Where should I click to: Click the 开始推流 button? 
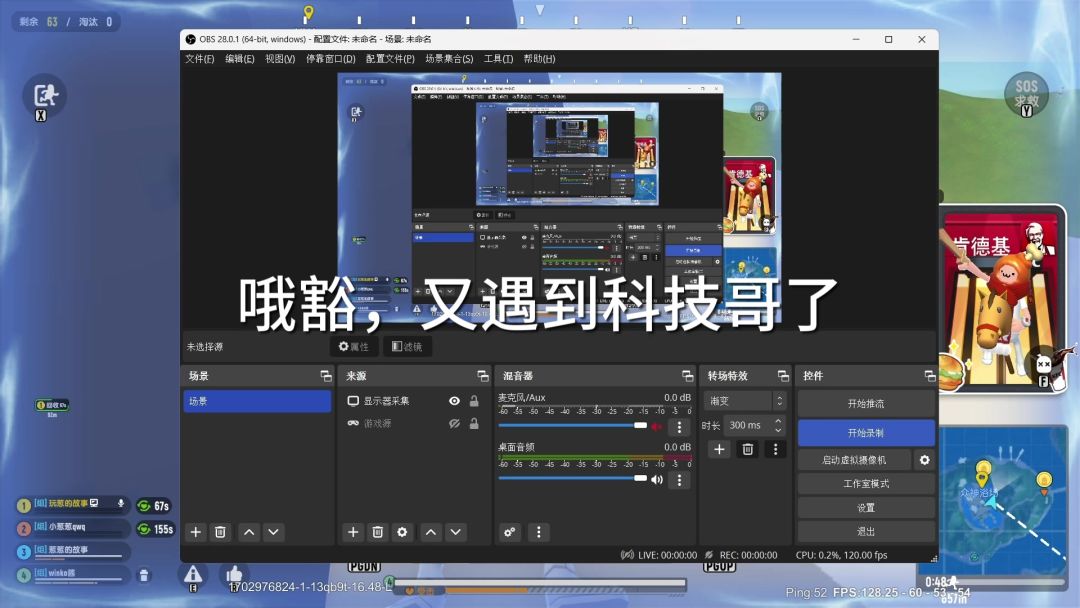point(866,403)
